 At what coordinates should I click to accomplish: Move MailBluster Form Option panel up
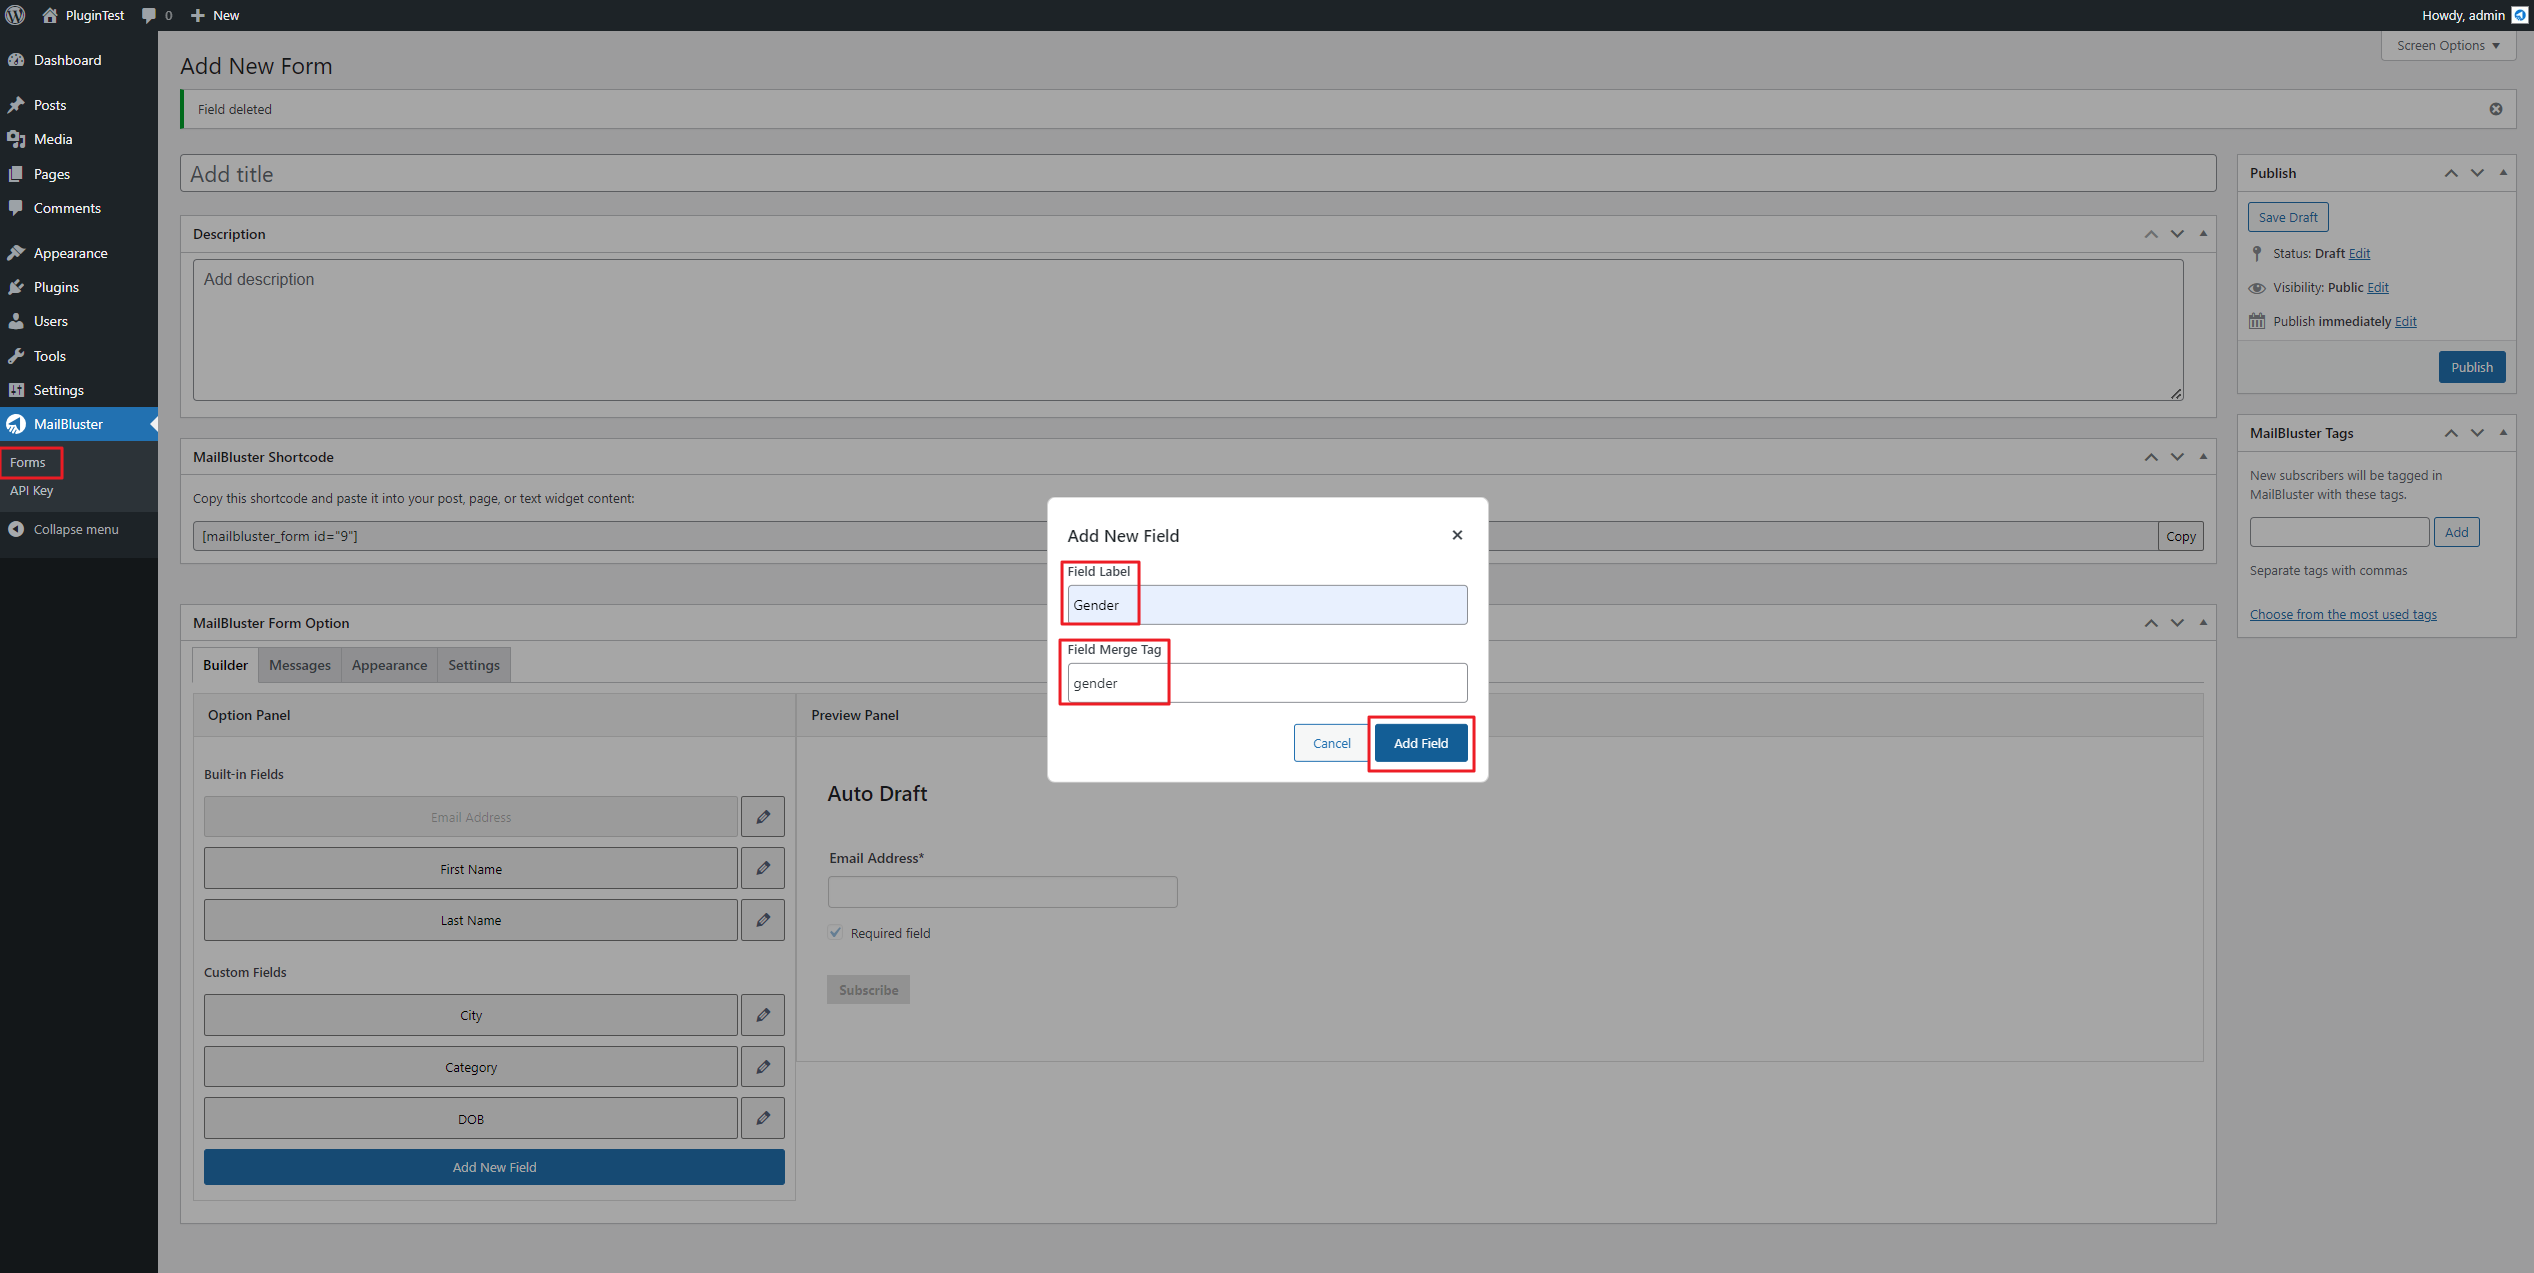2151,623
